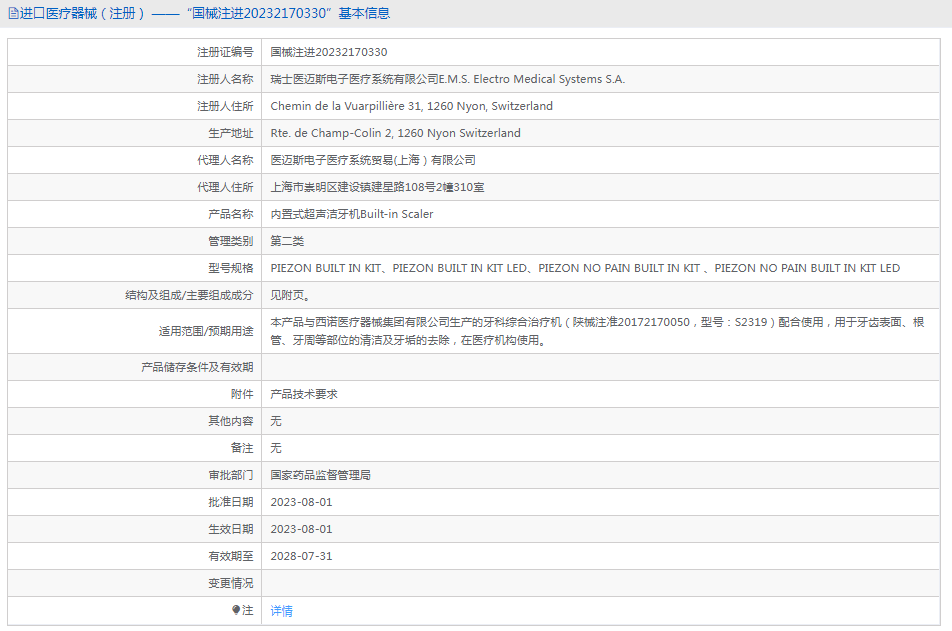Select approval date 2023-08-01 in 批准日期 row
952x631 pixels.
pos(301,502)
